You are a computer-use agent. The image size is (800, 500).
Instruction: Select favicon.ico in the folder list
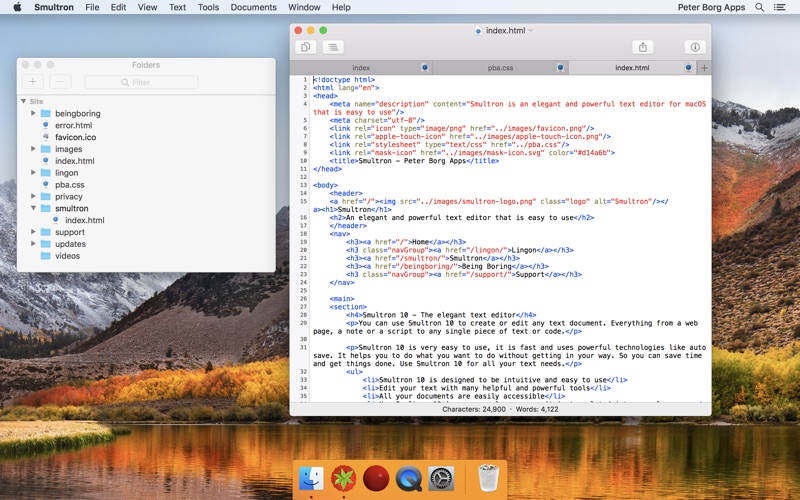coord(75,137)
